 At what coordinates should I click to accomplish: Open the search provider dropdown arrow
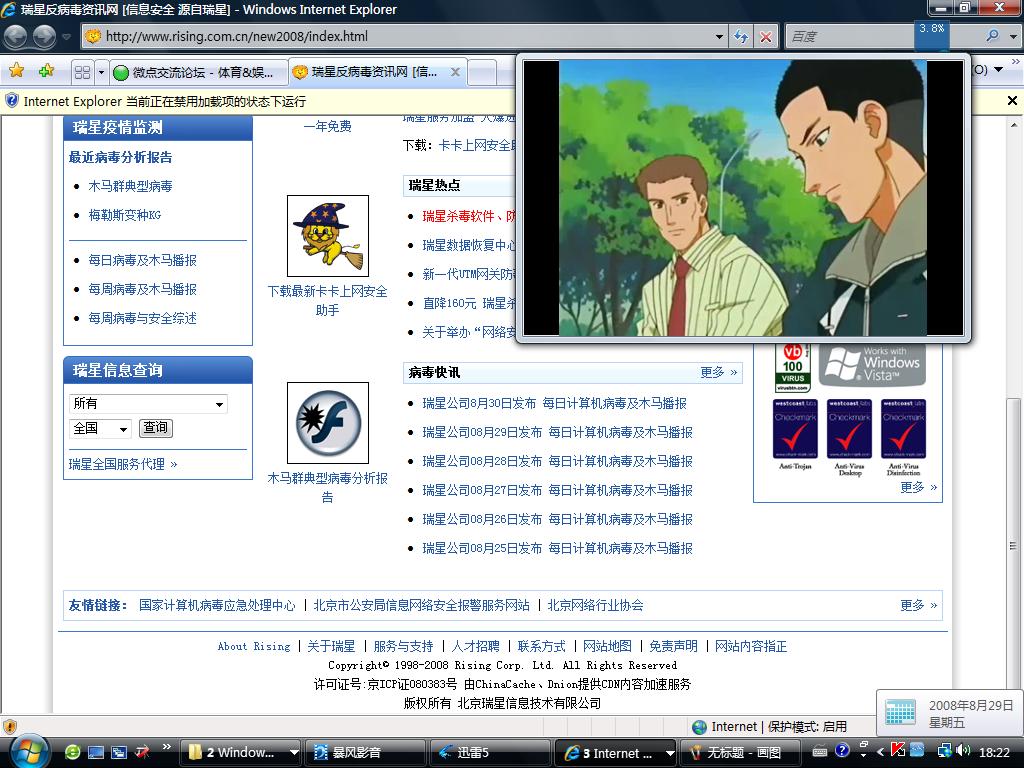pyautogui.click(x=1013, y=37)
